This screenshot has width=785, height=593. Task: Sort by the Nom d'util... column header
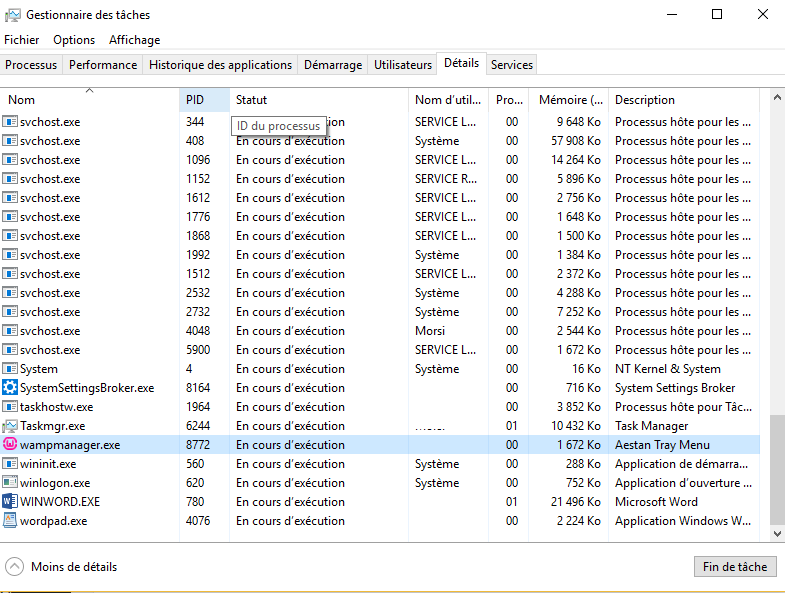(448, 100)
